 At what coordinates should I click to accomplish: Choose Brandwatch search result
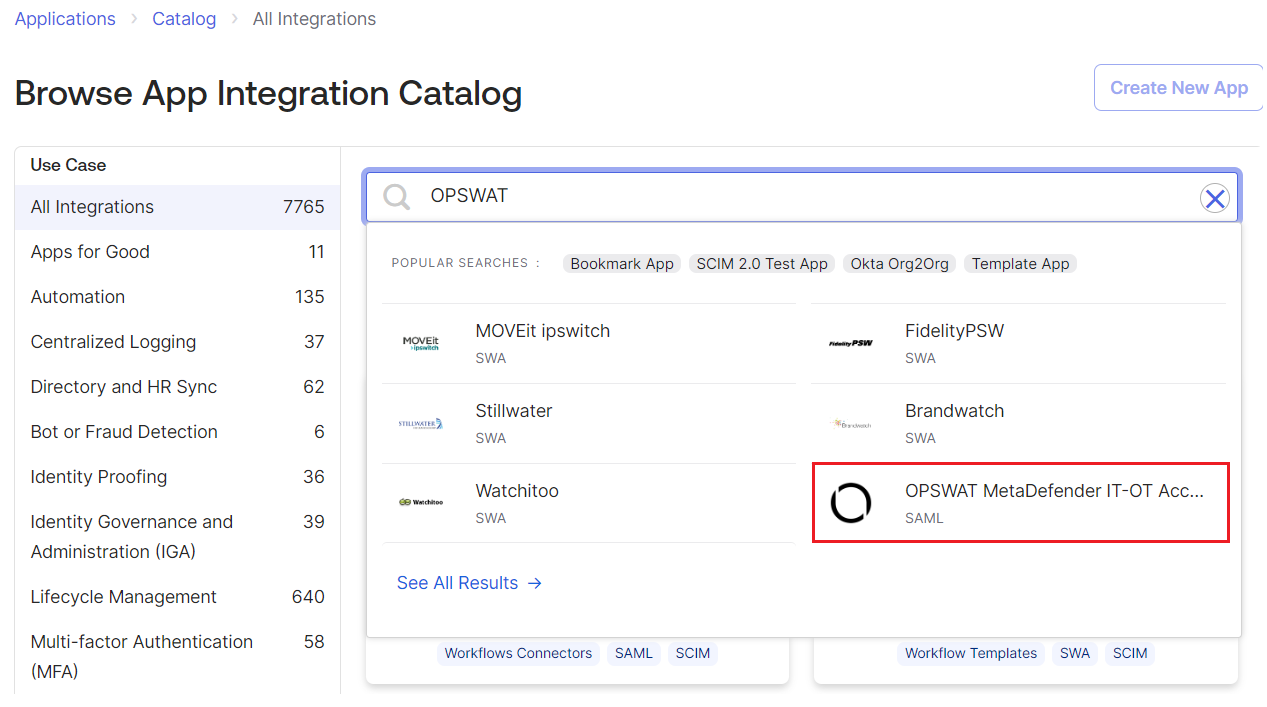tap(1018, 423)
